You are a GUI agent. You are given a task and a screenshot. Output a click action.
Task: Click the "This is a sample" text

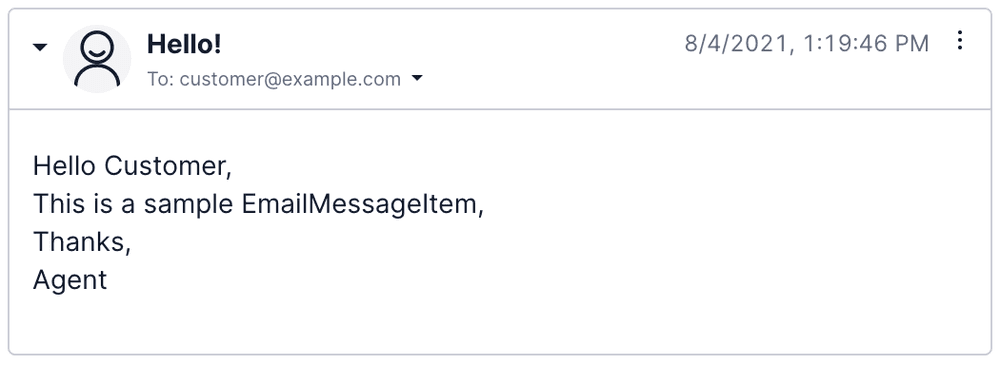135,204
